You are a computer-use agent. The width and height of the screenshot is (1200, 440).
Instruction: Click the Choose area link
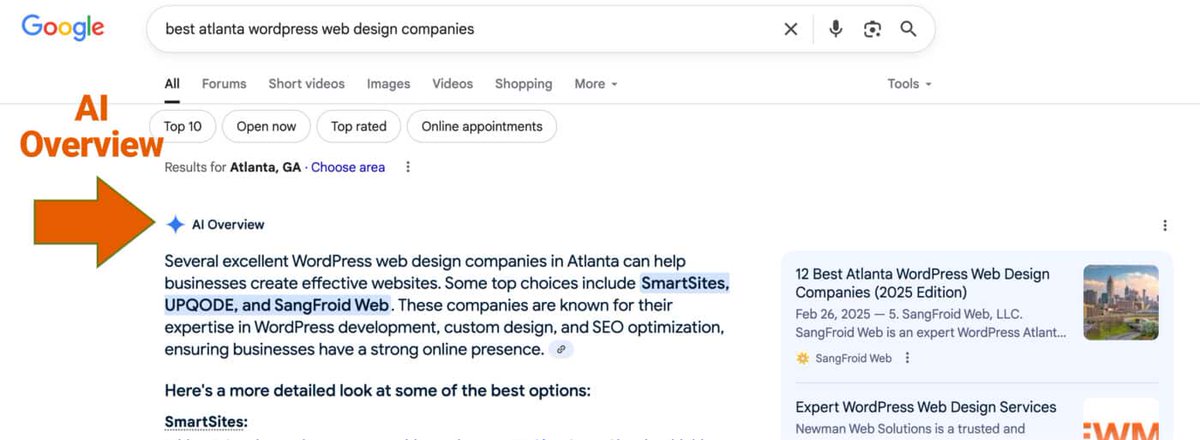click(348, 167)
